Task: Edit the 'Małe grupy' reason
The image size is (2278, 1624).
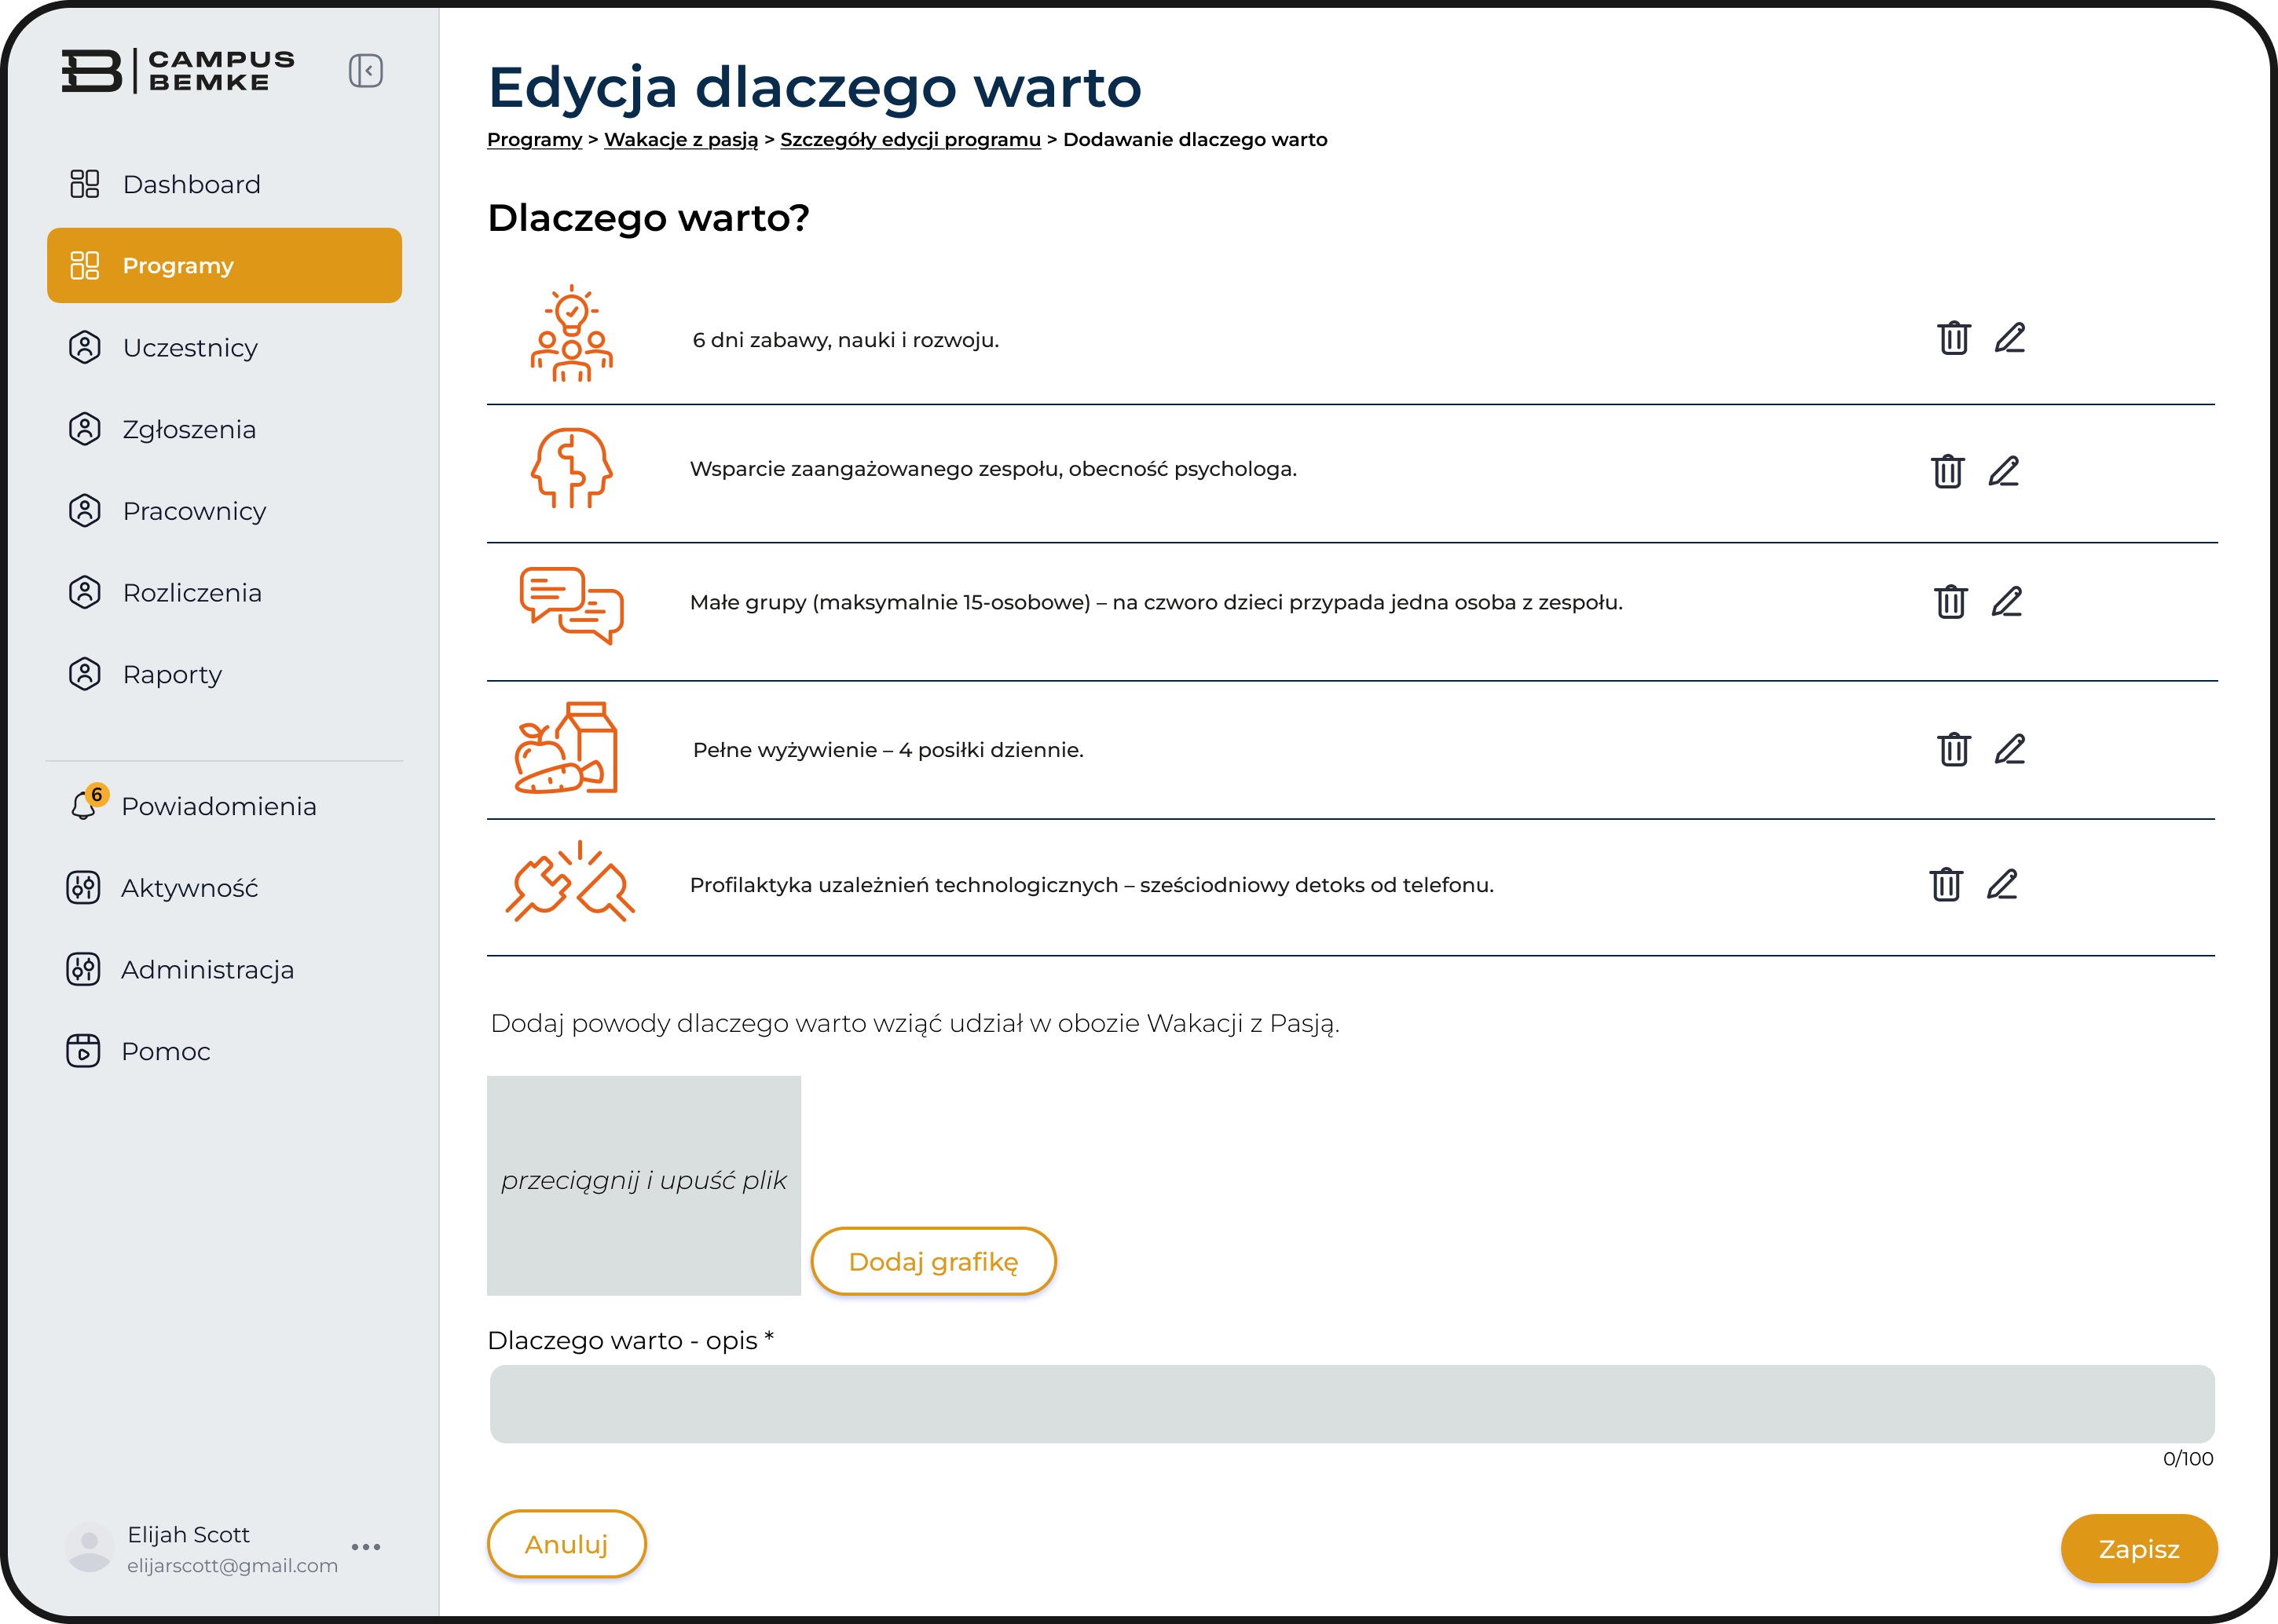Action: tap(2006, 602)
